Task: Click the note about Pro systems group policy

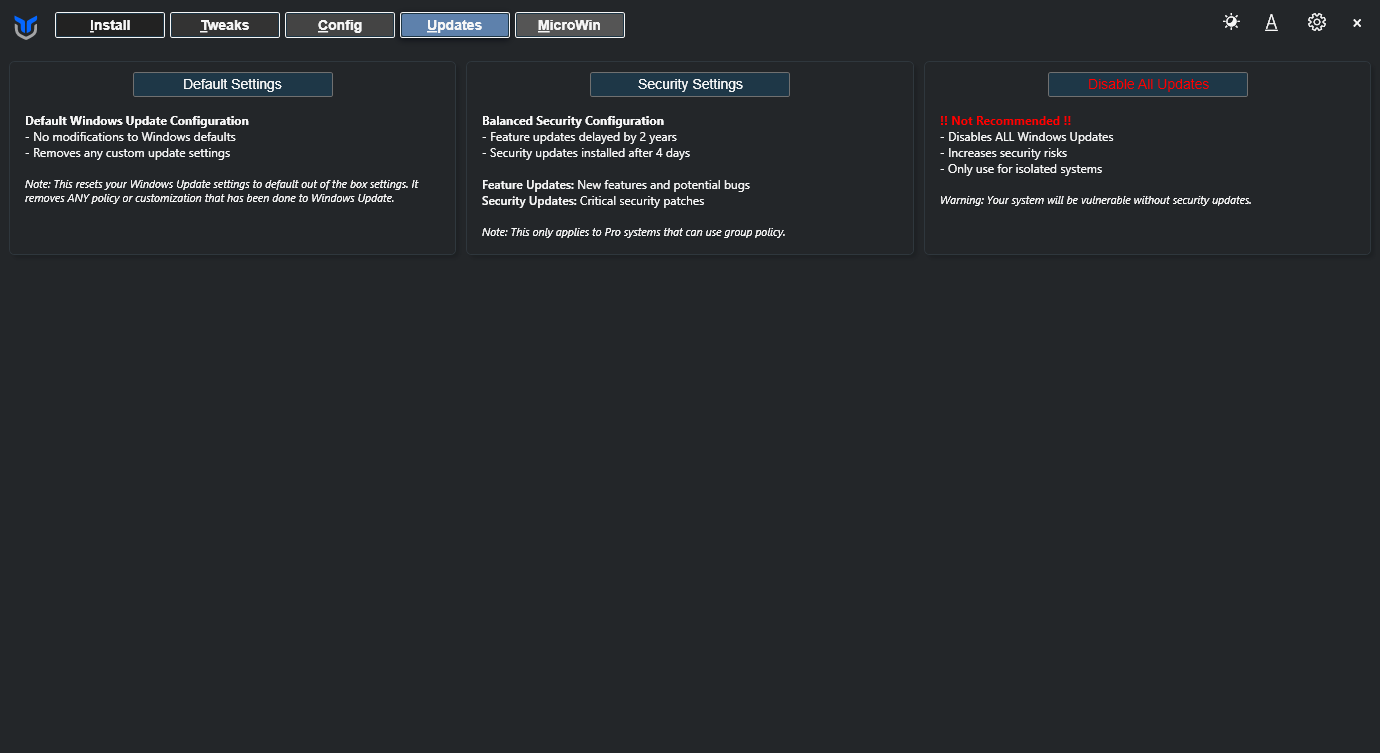Action: [633, 232]
